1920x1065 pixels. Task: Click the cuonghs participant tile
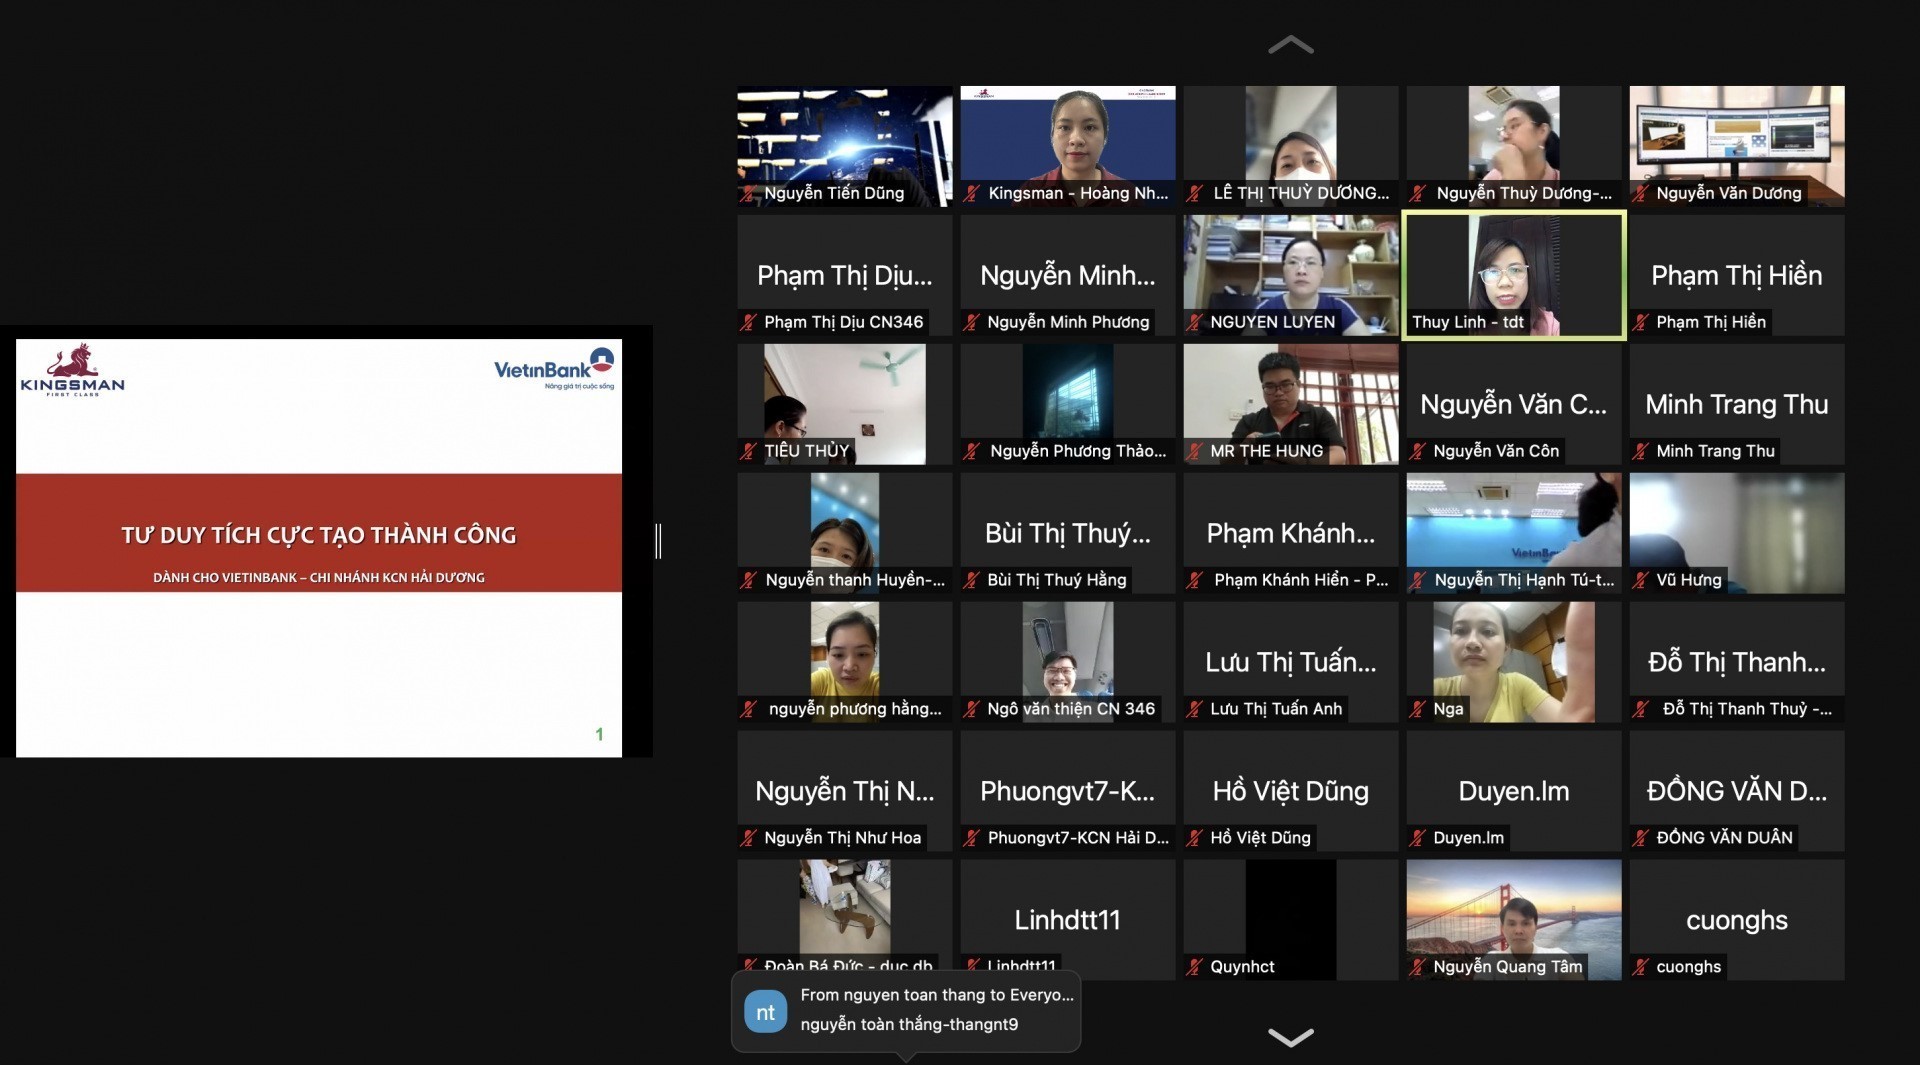pos(1736,920)
